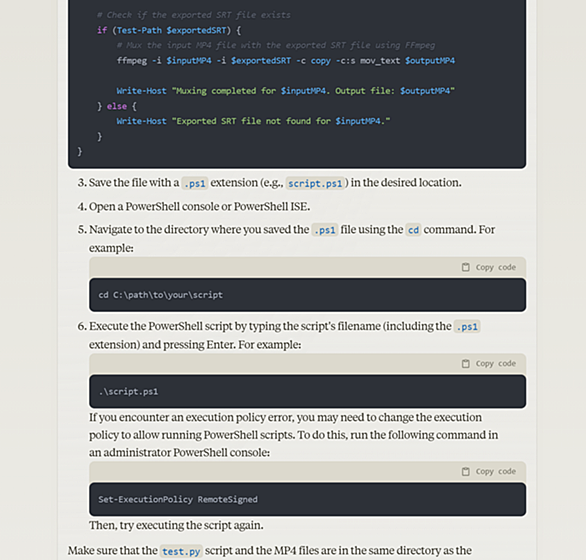Select the inline 'test.py' code snippet
The image size is (586, 560).
pyautogui.click(x=181, y=551)
